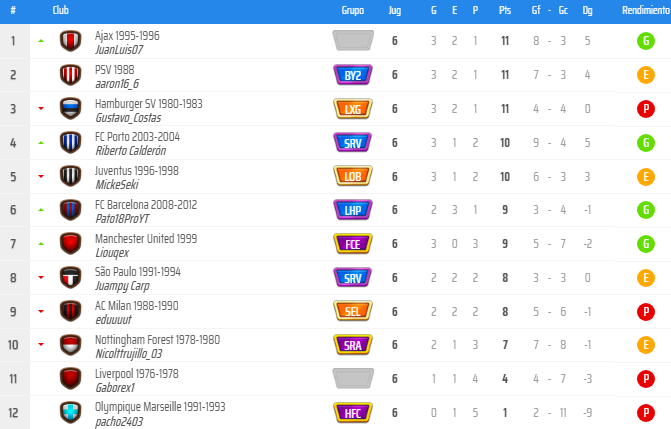The height and width of the screenshot is (429, 671).
Task: Sort table by Pts column header
Action: (x=504, y=9)
